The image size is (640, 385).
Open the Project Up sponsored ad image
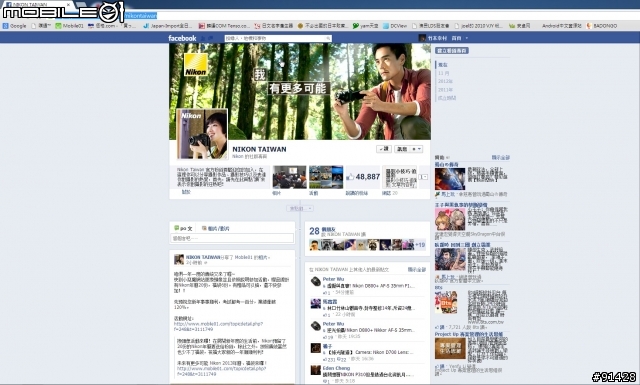pos(450,349)
